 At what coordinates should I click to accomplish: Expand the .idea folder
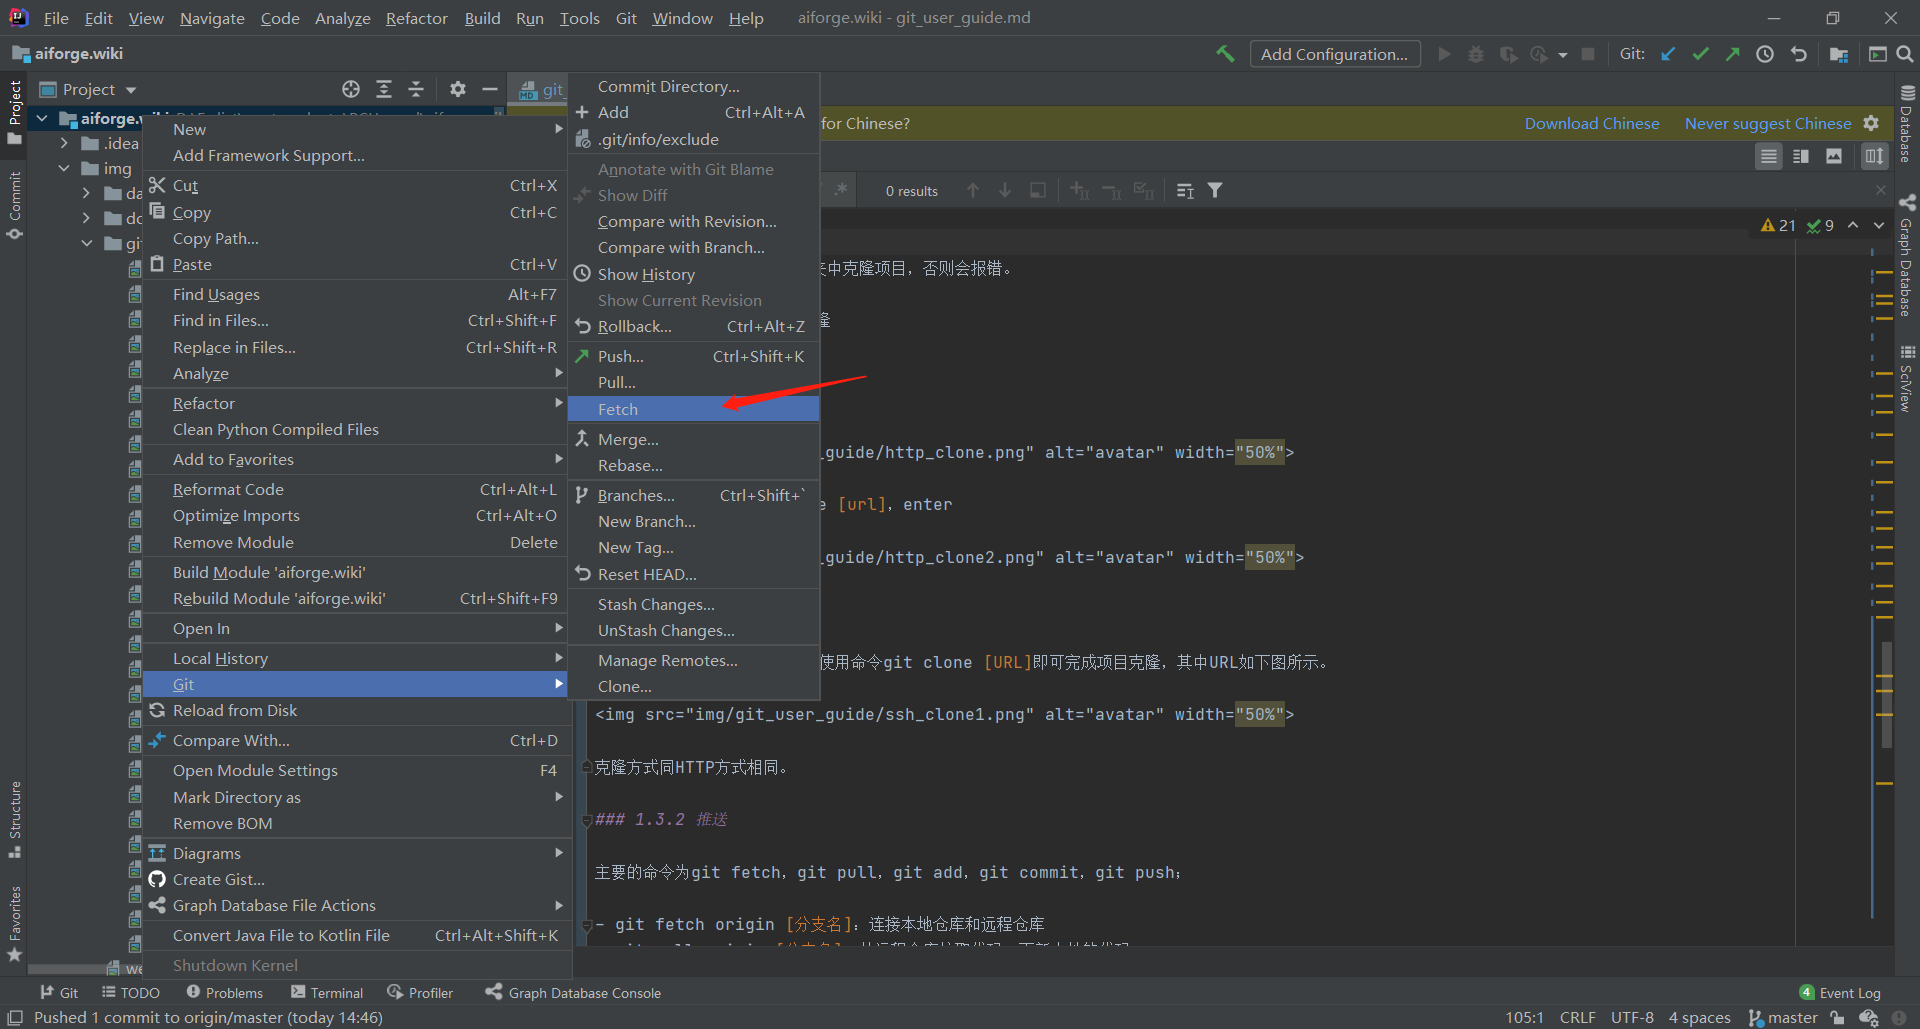tap(64, 143)
